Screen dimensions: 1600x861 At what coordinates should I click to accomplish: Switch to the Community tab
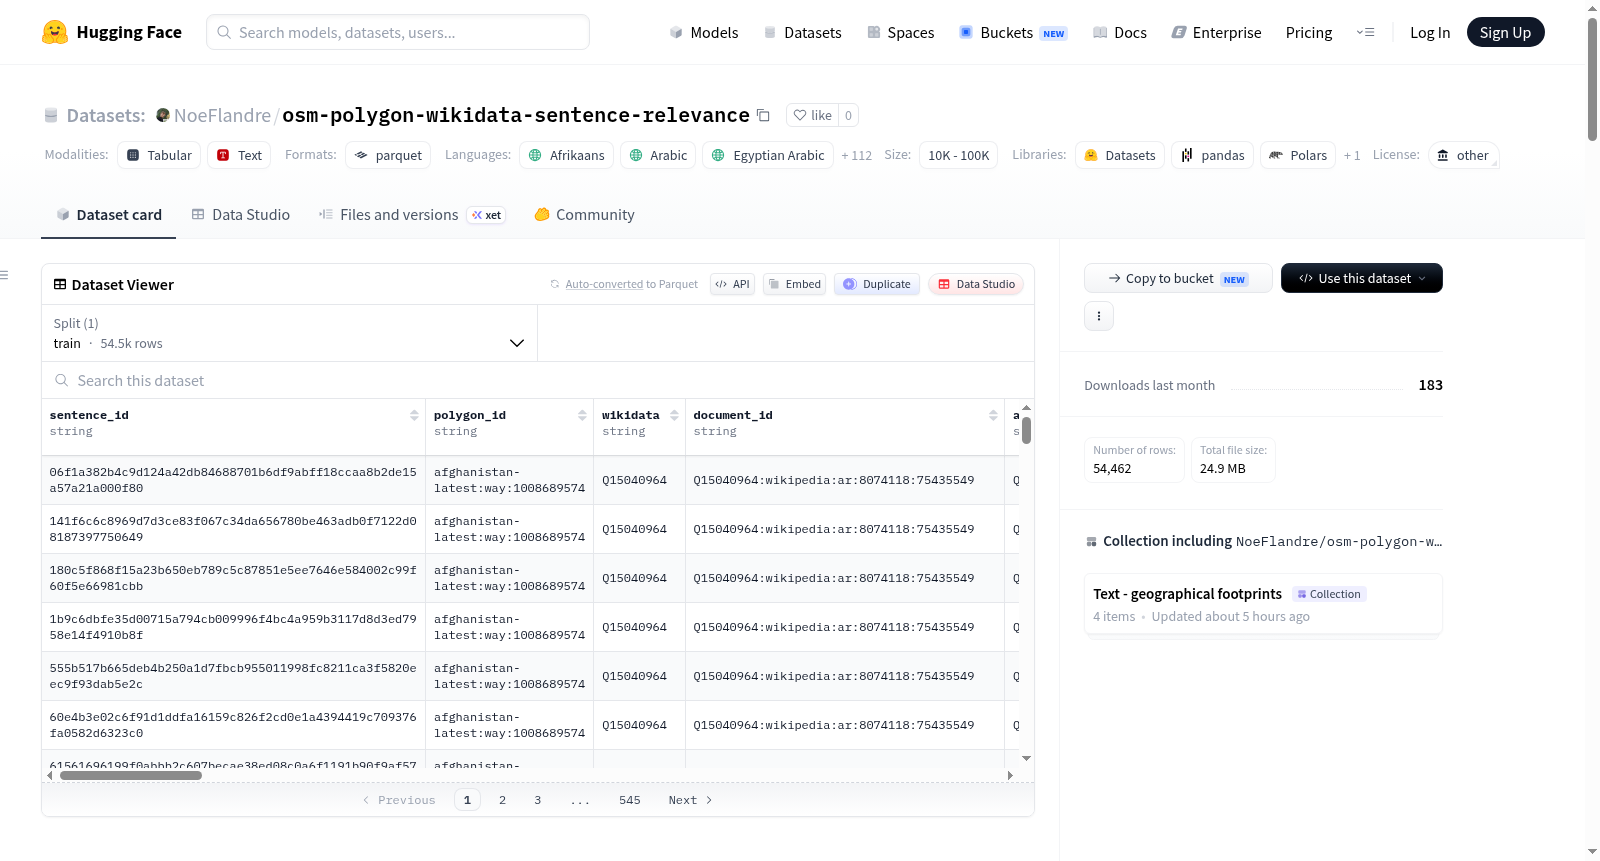pos(584,214)
